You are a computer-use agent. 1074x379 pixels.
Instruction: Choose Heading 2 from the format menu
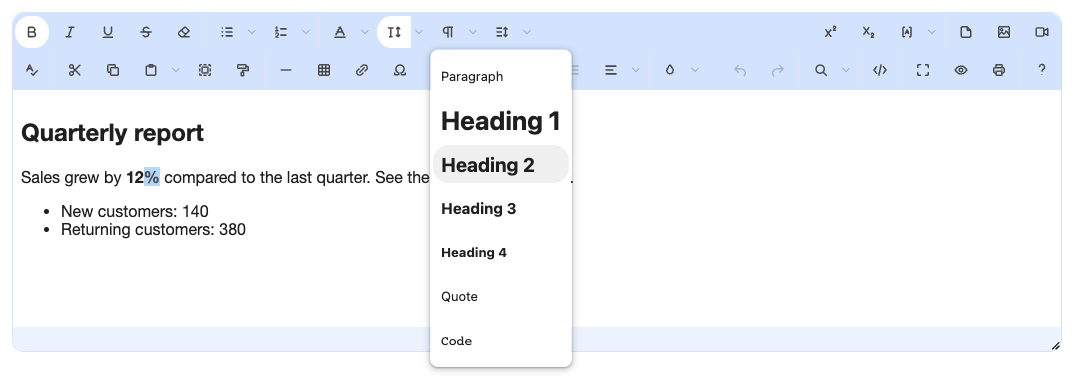(501, 164)
